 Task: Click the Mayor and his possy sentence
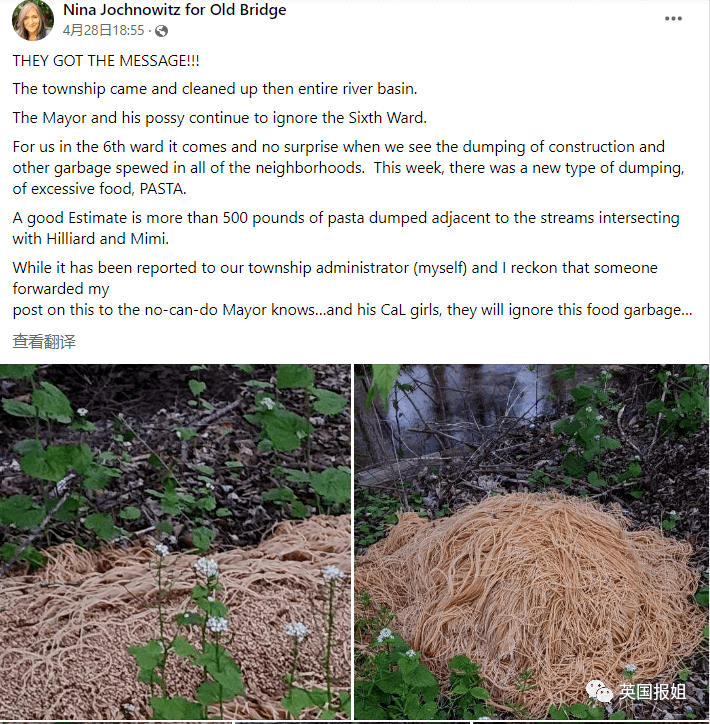[219, 118]
